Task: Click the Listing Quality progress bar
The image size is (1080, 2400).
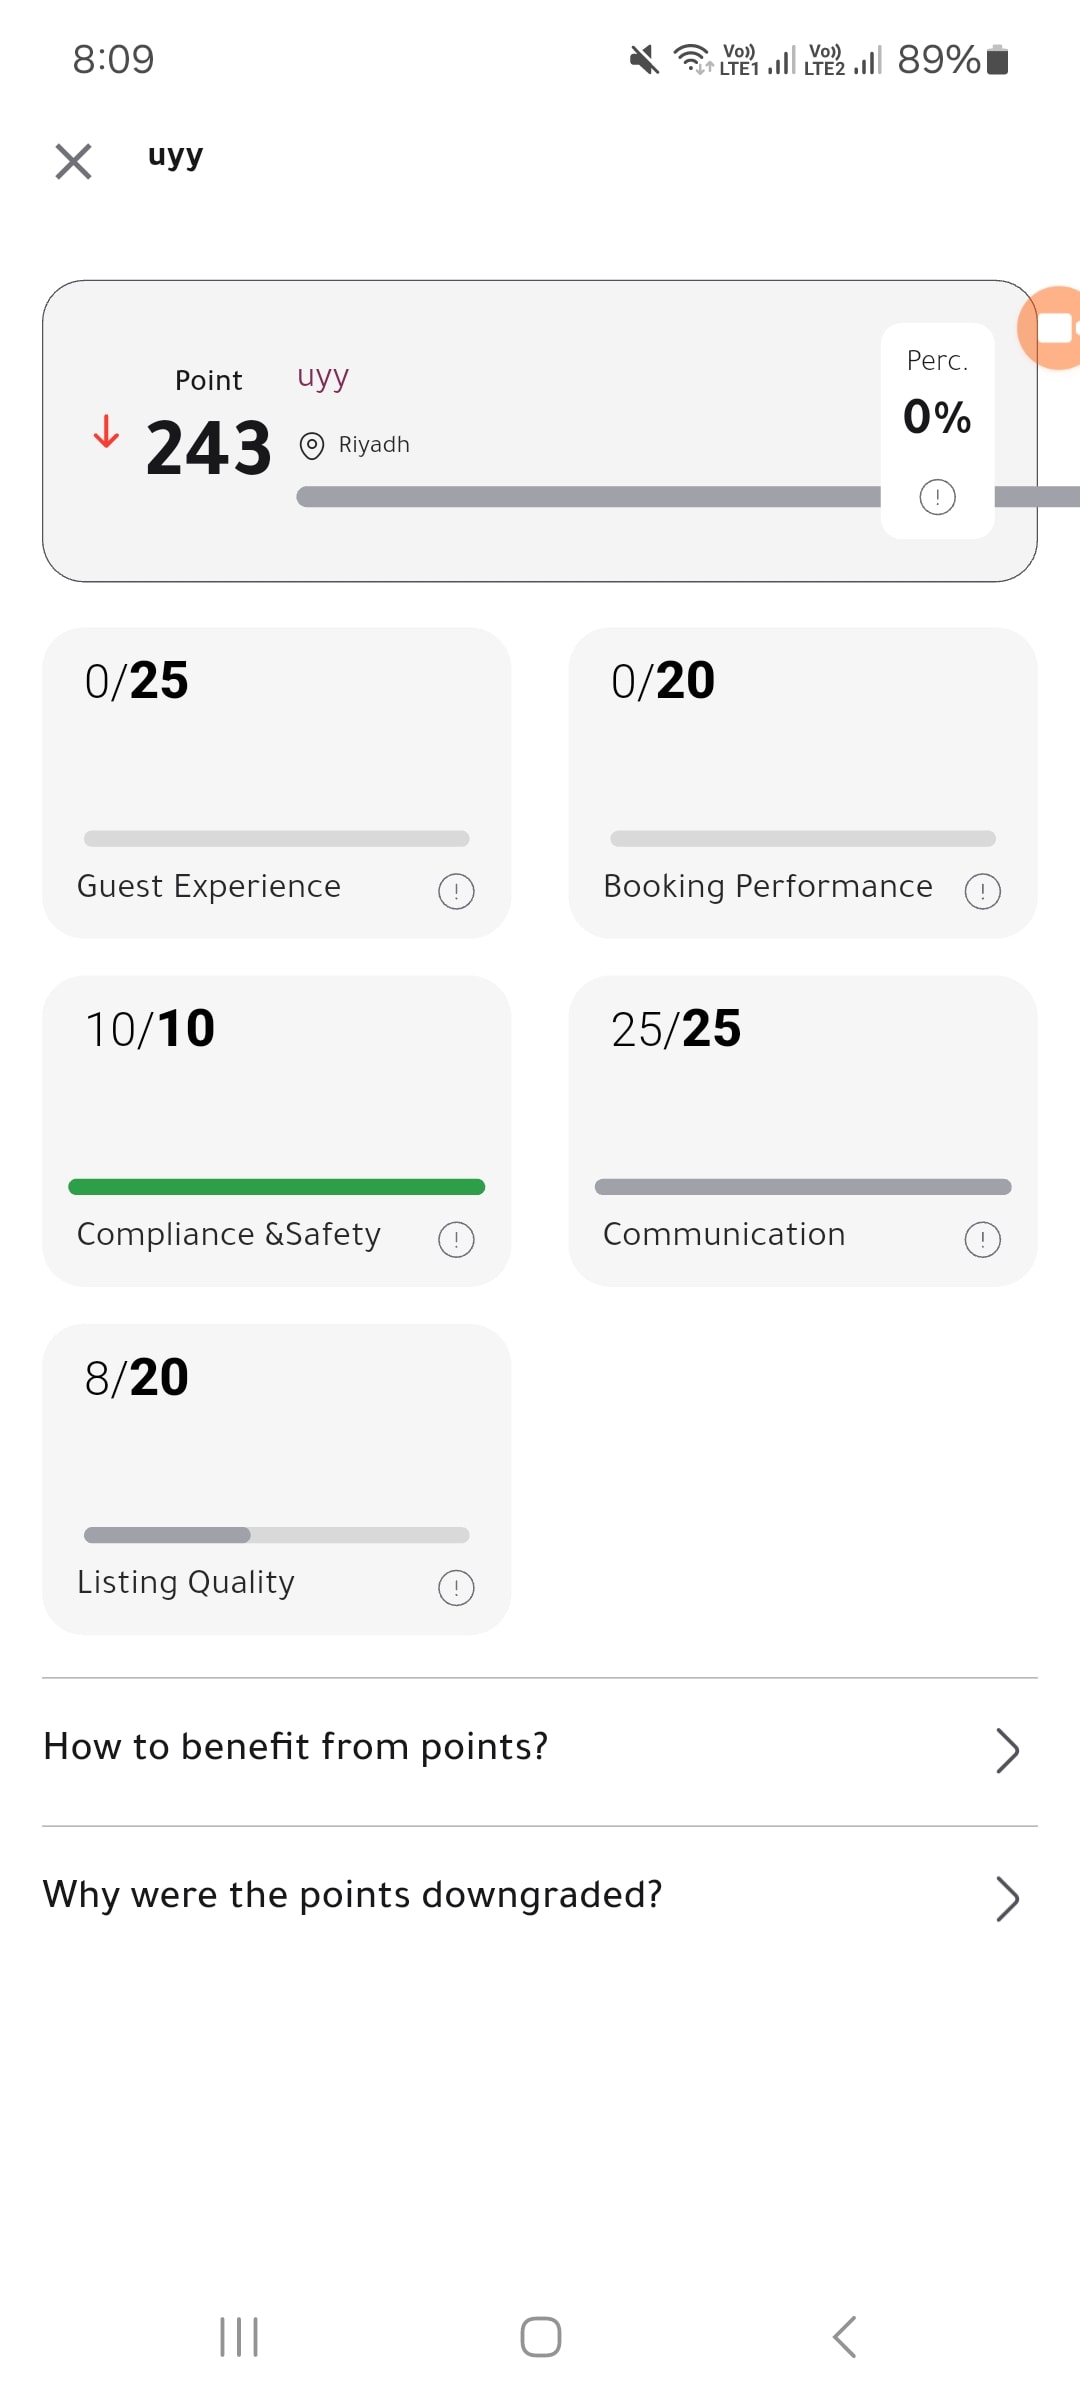Action: 276,1535
